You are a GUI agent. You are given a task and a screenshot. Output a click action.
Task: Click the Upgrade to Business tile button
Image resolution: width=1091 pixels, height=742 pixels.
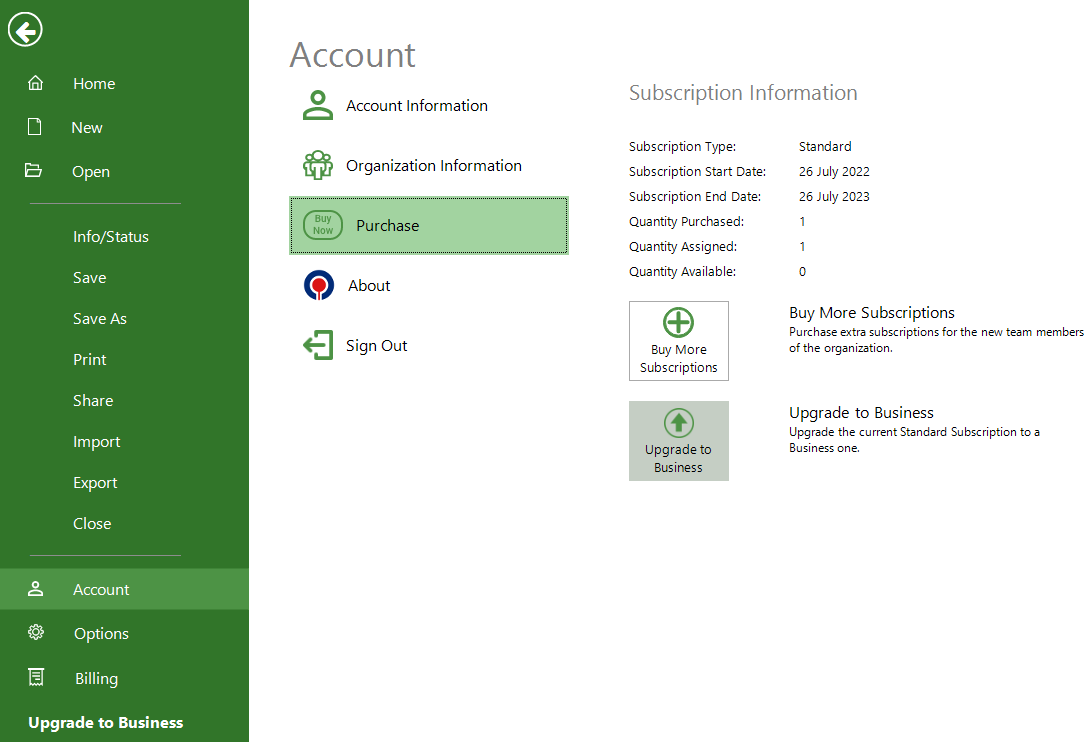[x=678, y=441]
